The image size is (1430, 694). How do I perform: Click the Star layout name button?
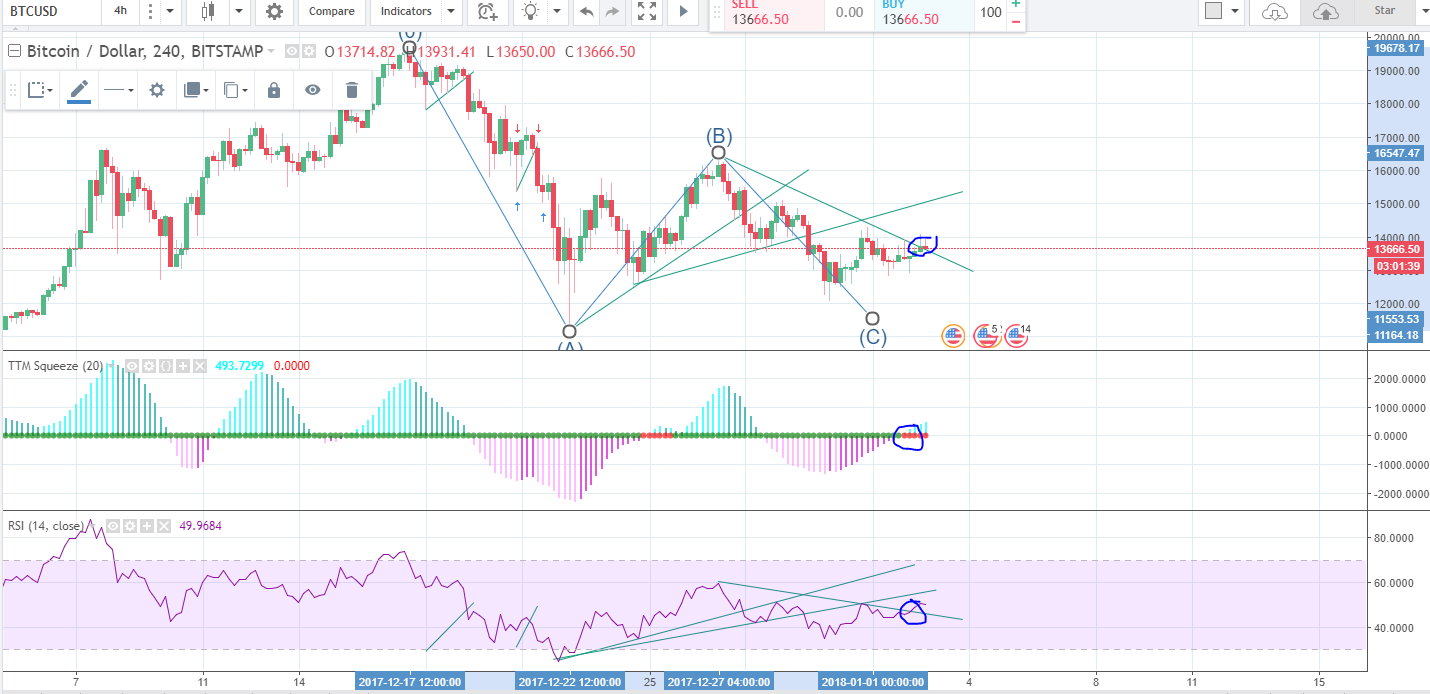(x=1385, y=11)
